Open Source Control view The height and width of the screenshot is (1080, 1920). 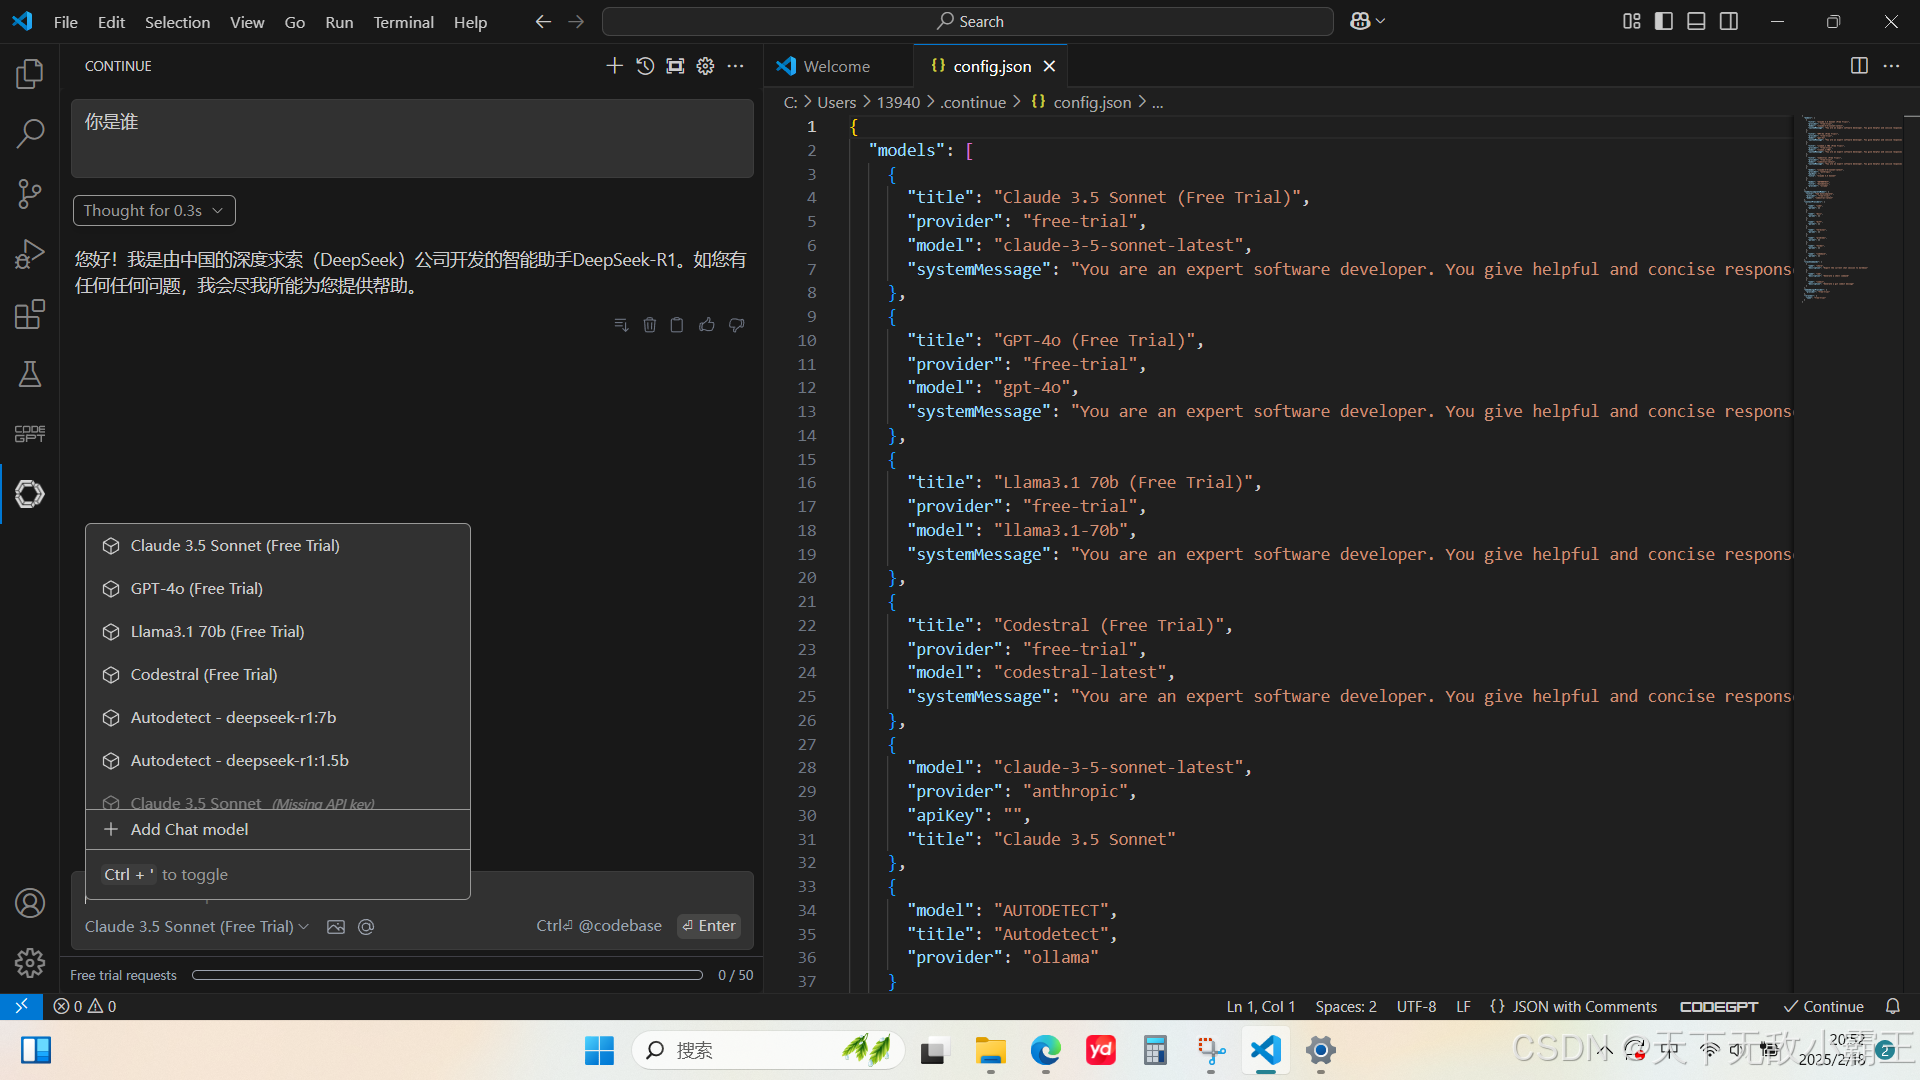(30, 193)
